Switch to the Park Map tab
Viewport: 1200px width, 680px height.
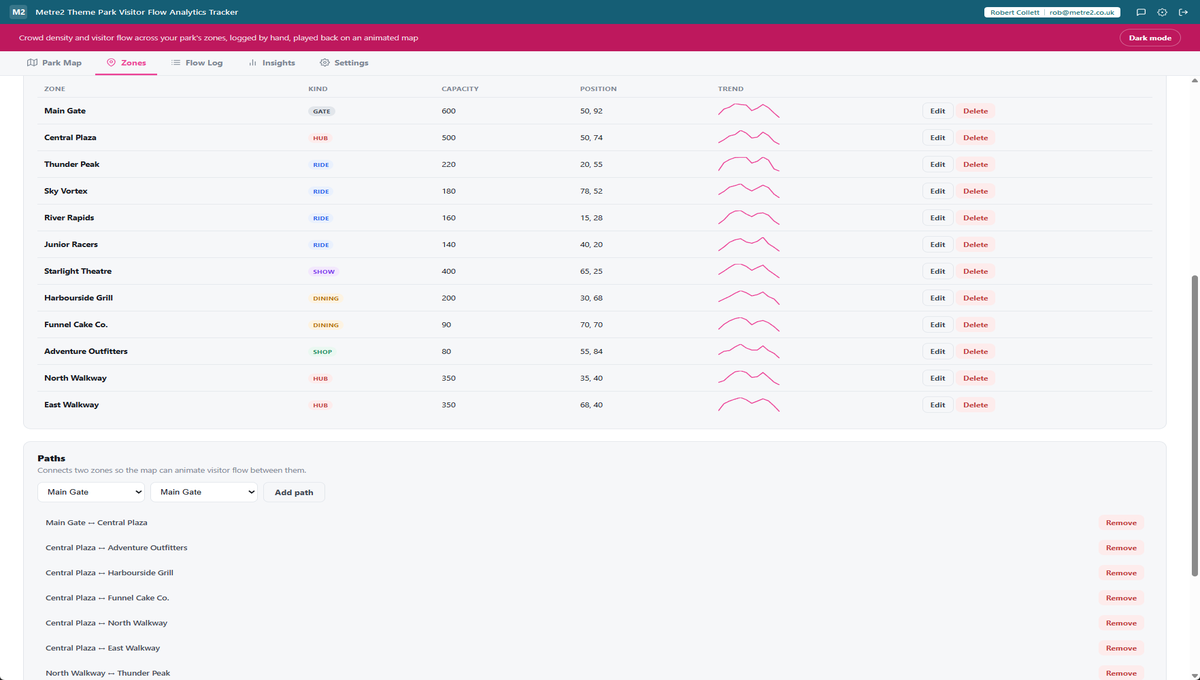55,63
